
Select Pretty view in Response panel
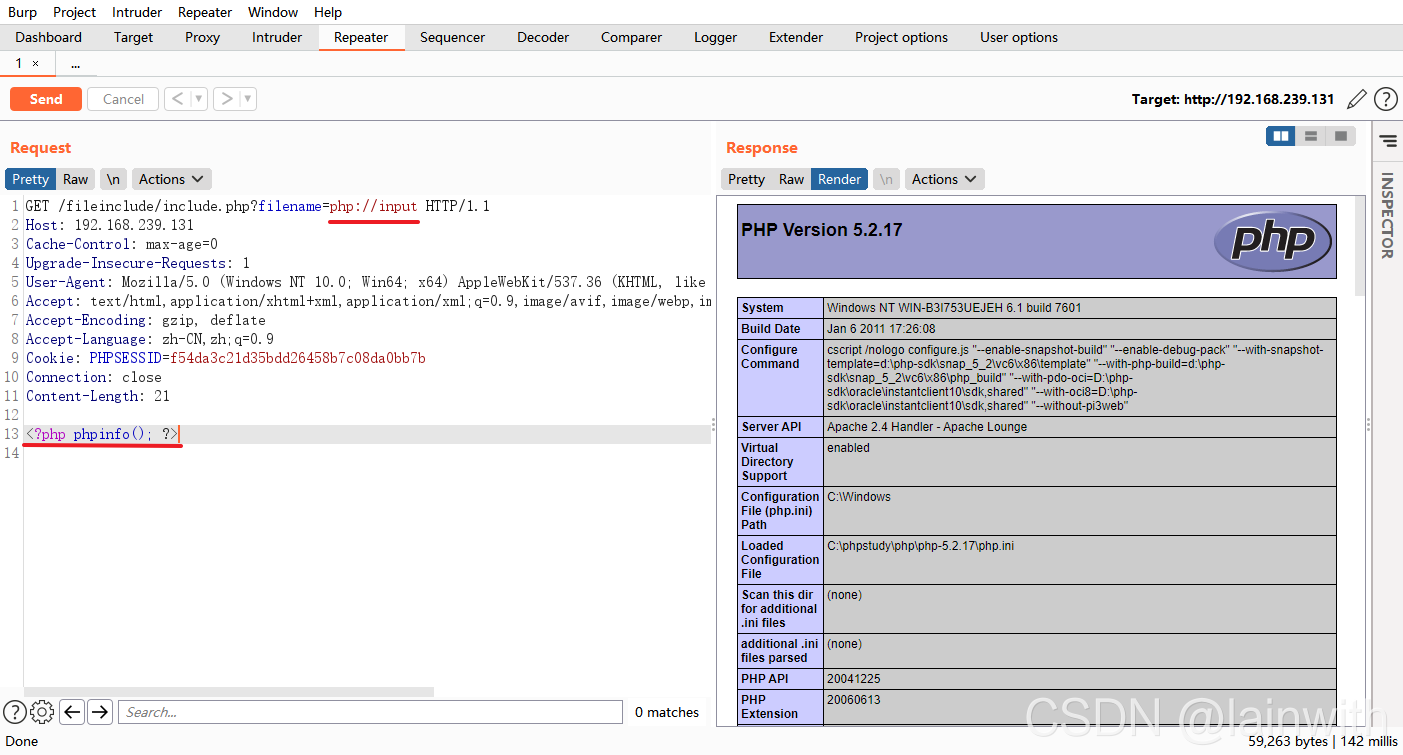coord(746,179)
